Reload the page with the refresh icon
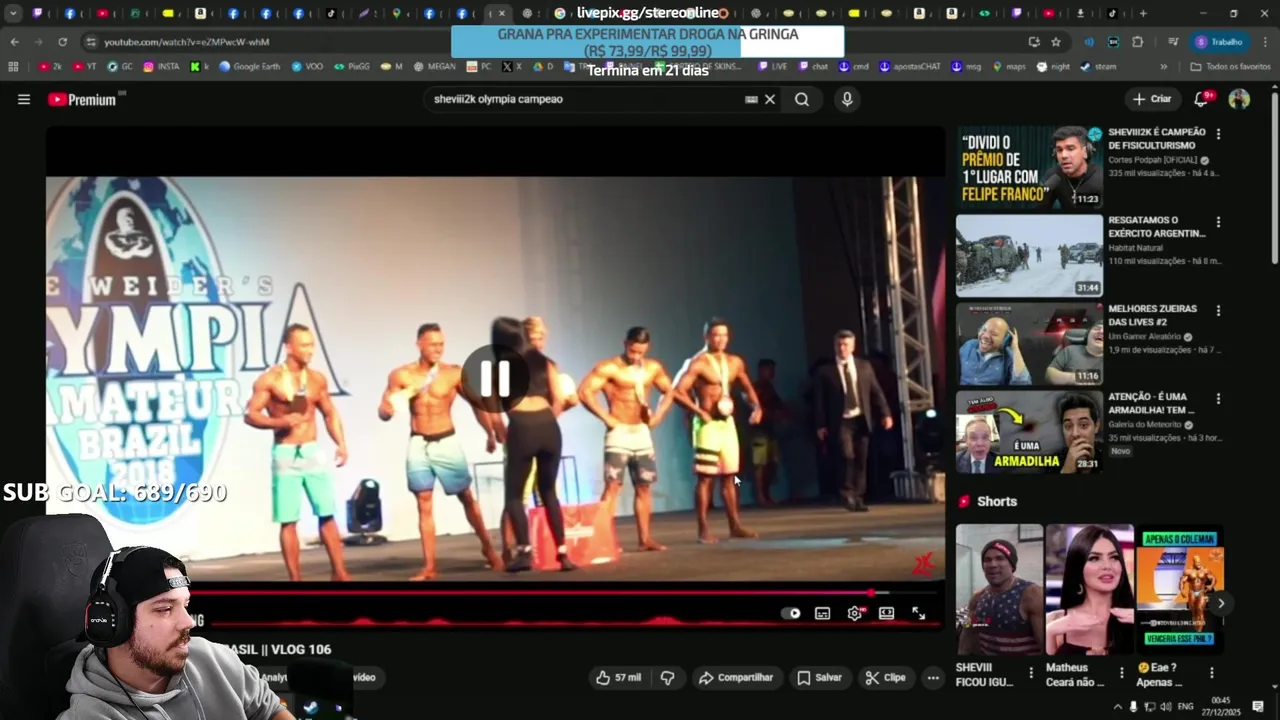The width and height of the screenshot is (1280, 720). pyautogui.click(x=62, y=42)
